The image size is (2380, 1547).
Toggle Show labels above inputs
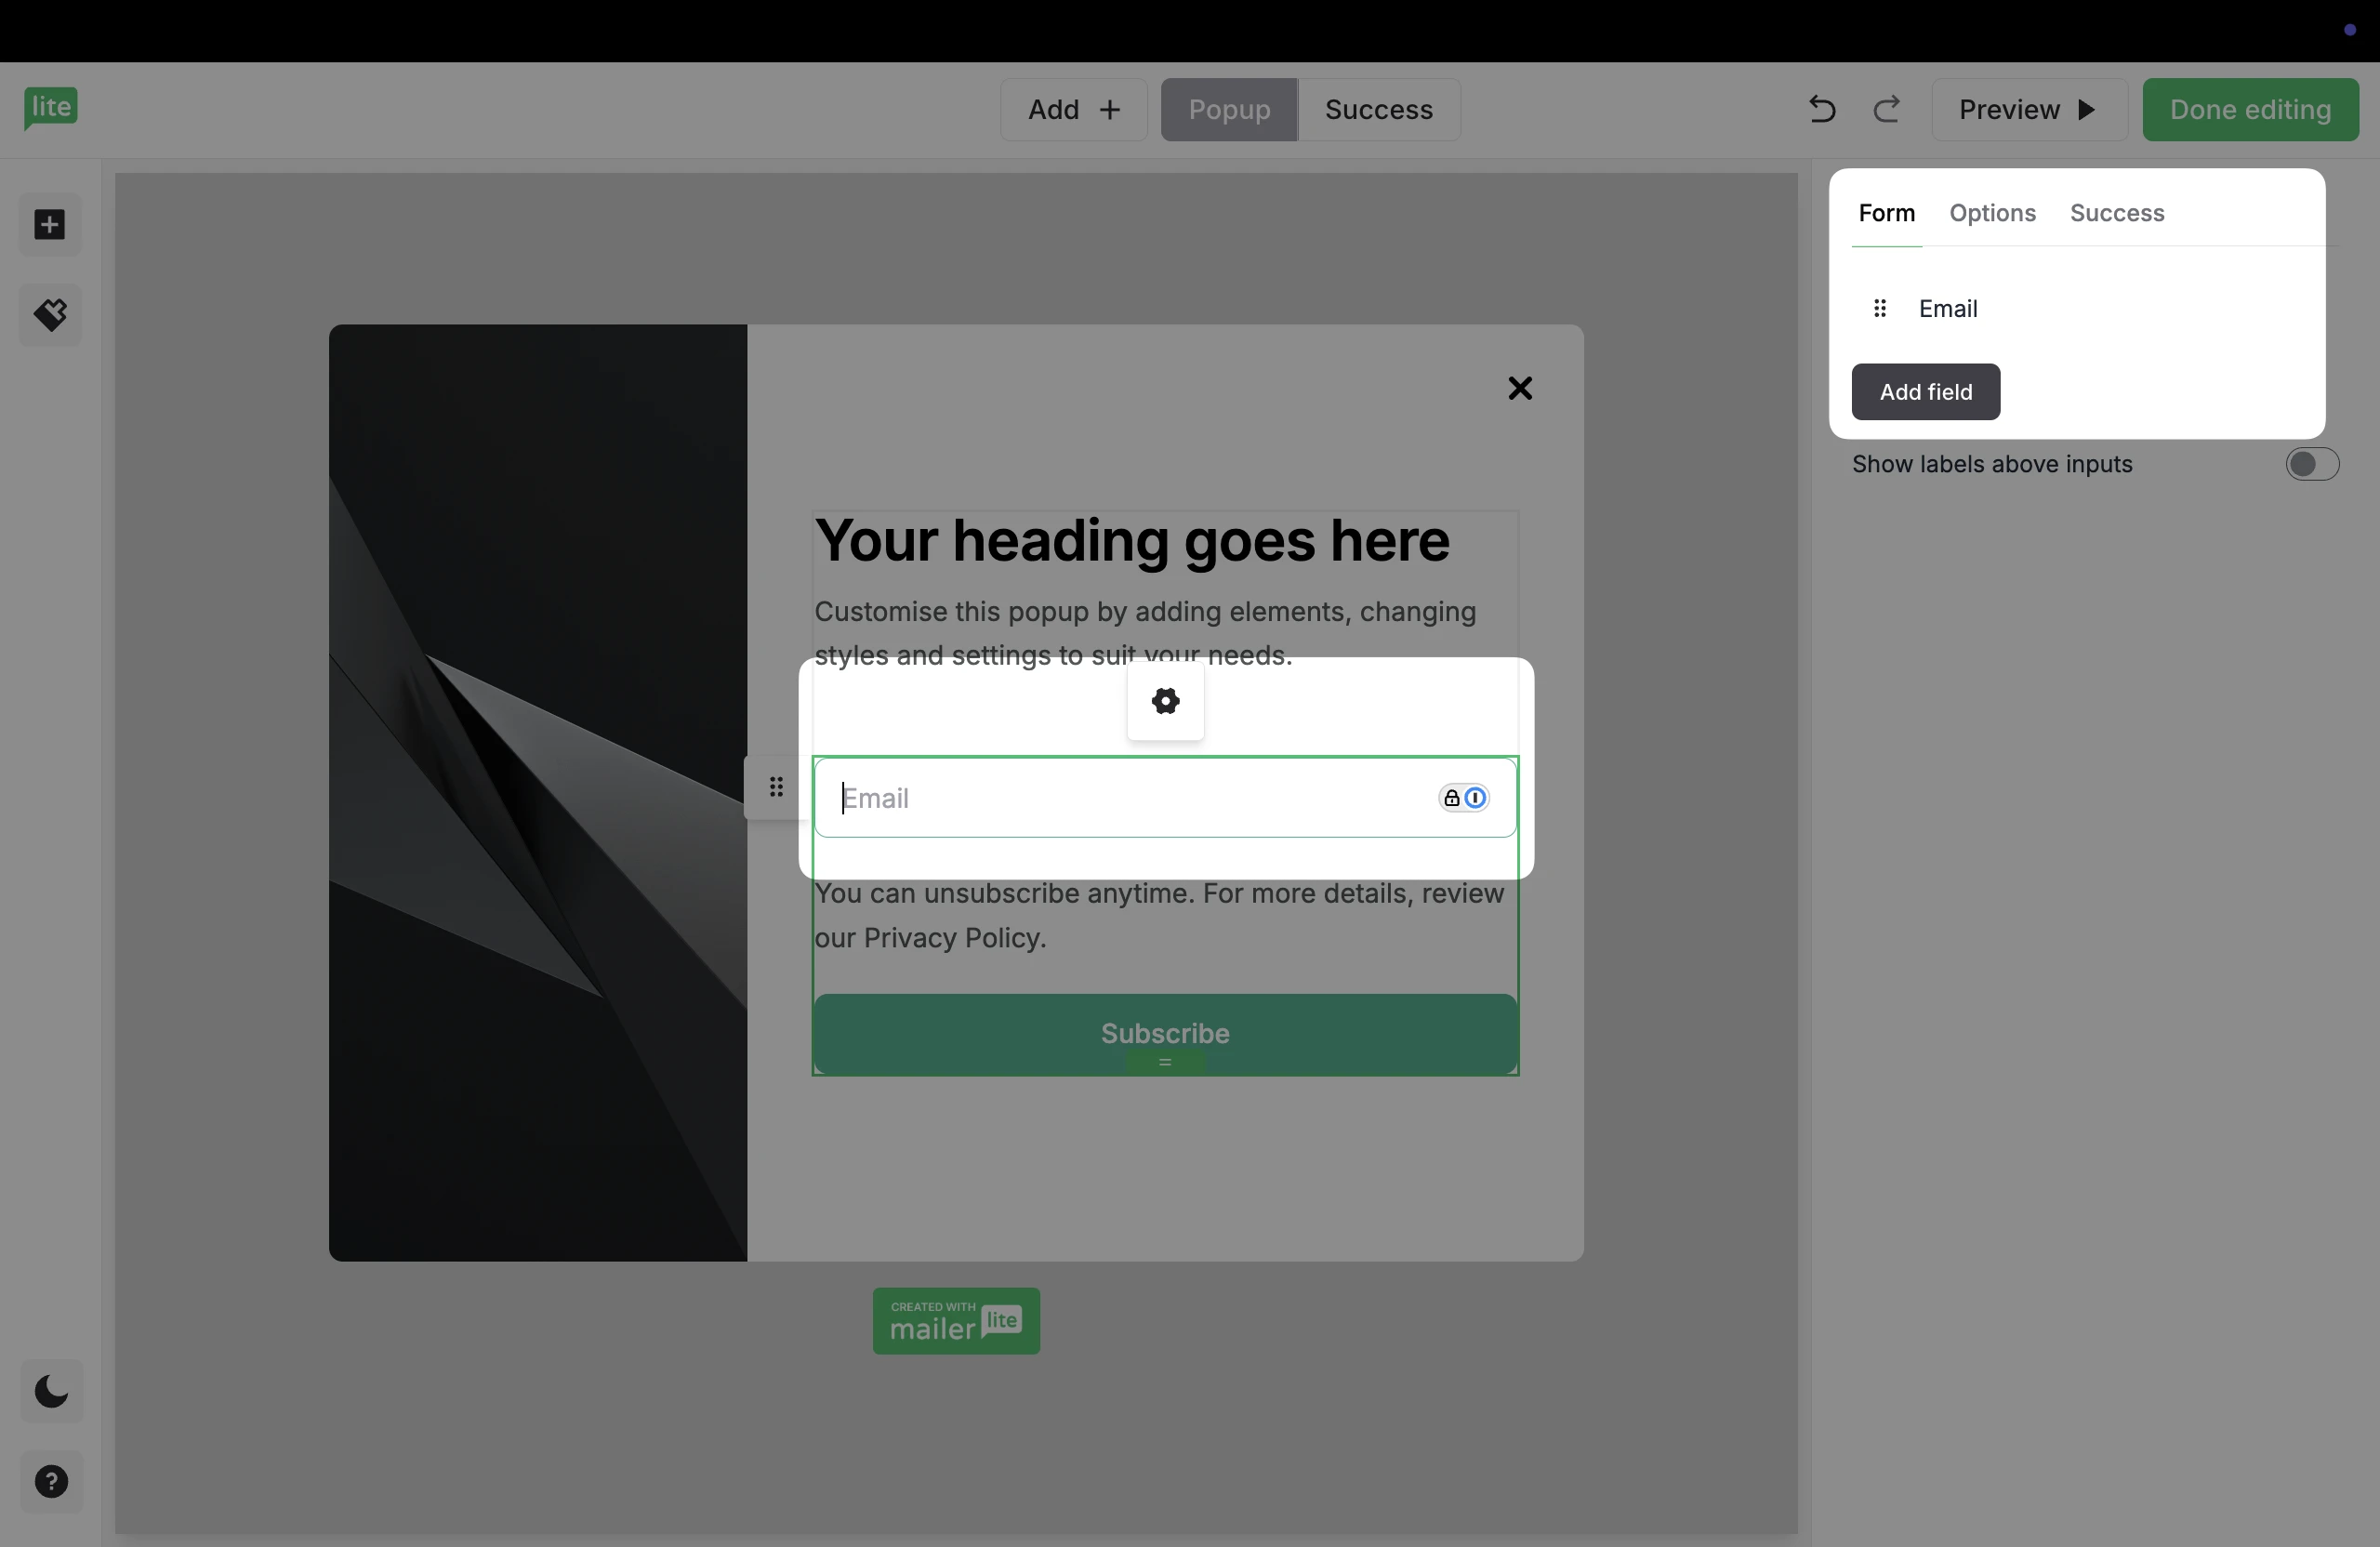[2311, 464]
